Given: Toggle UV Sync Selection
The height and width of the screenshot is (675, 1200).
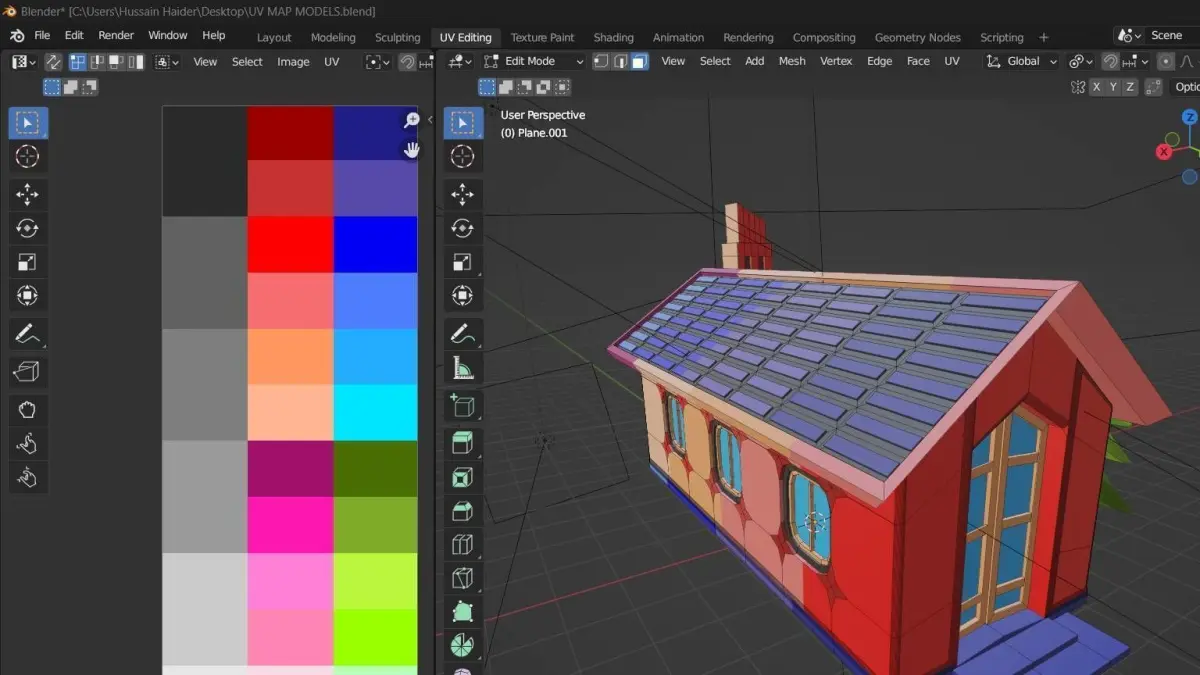Looking at the screenshot, I should pyautogui.click(x=52, y=62).
